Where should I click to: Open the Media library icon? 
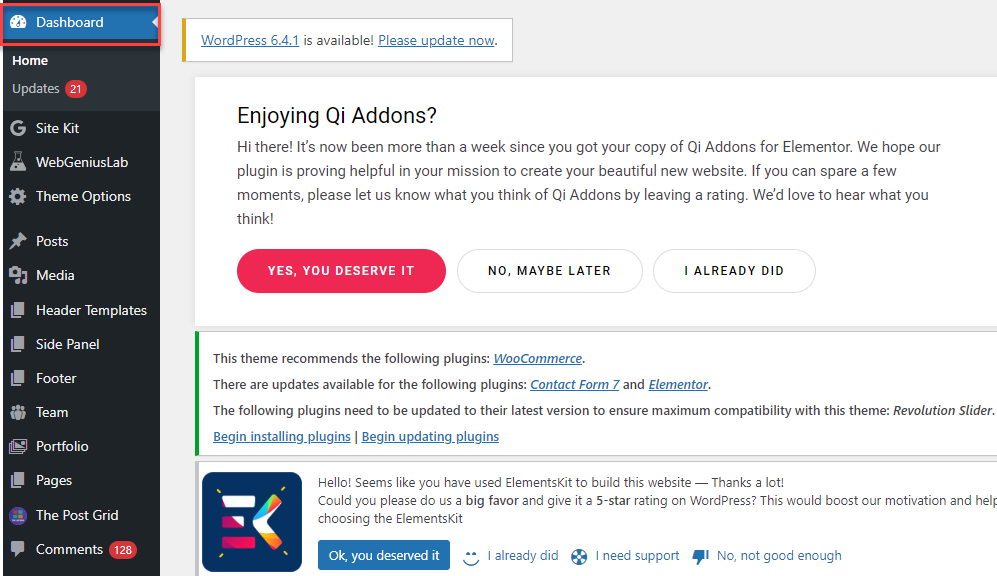coord(18,275)
